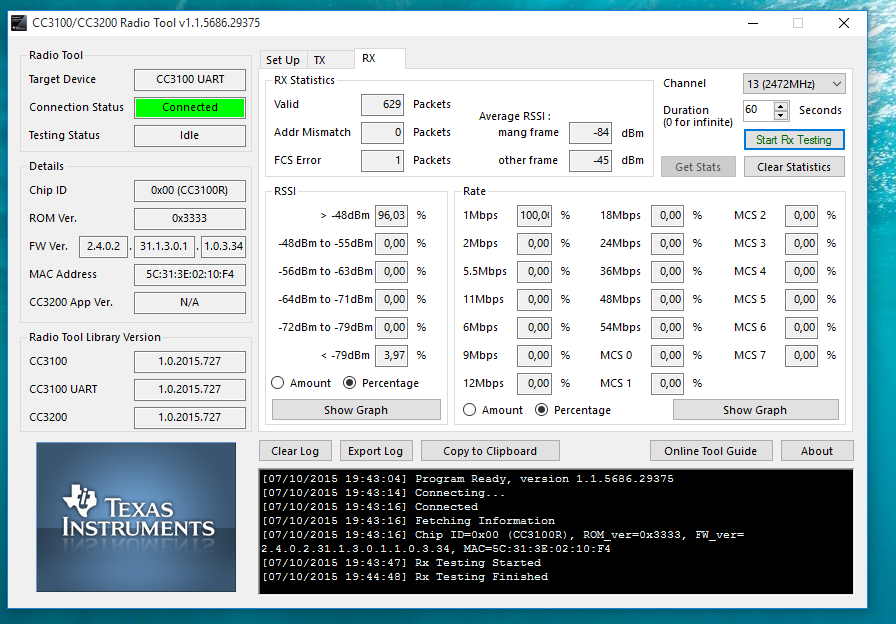The width and height of the screenshot is (896, 624).
Task: Show Graph for the Rate section
Action: (x=755, y=410)
